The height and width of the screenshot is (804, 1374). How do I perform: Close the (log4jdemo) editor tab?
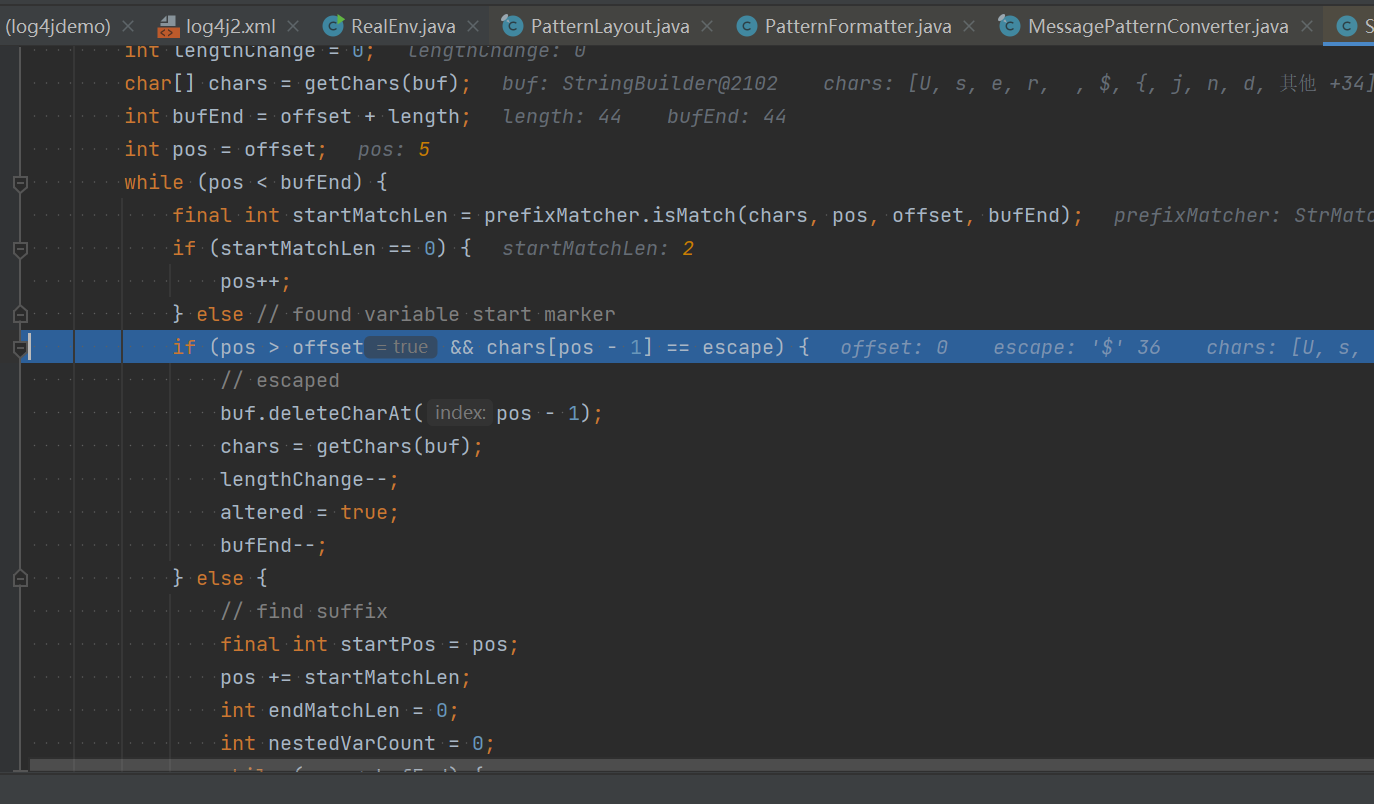(128, 27)
